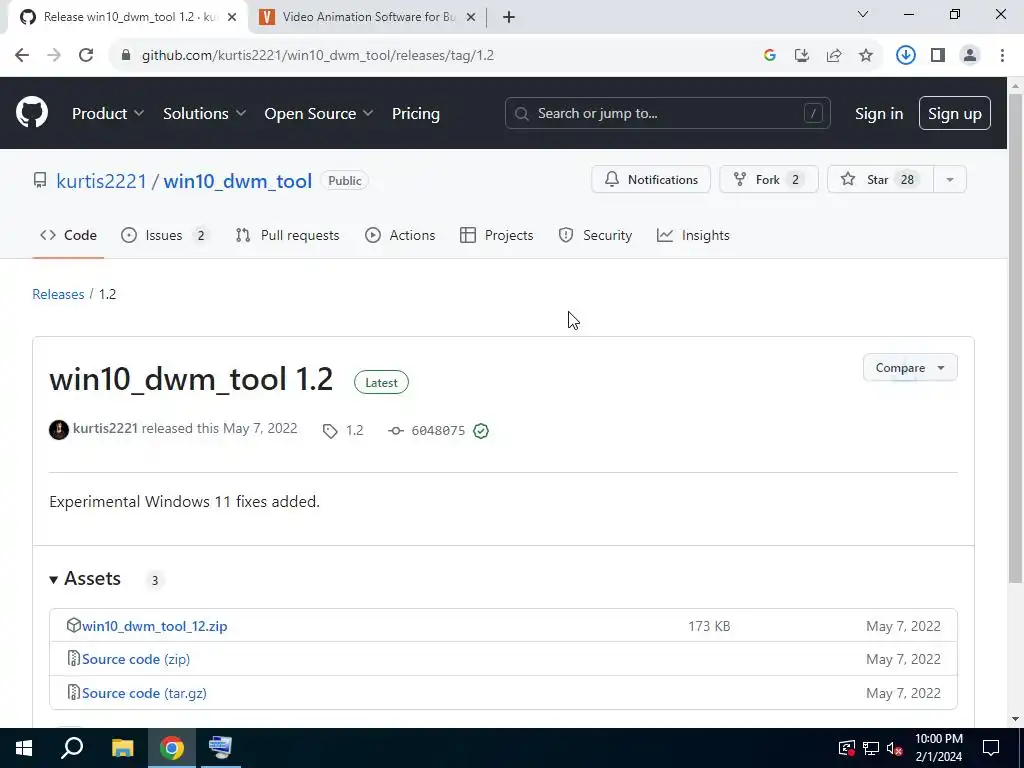Open Windows Start menu
The height and width of the screenshot is (768, 1024).
point(24,748)
